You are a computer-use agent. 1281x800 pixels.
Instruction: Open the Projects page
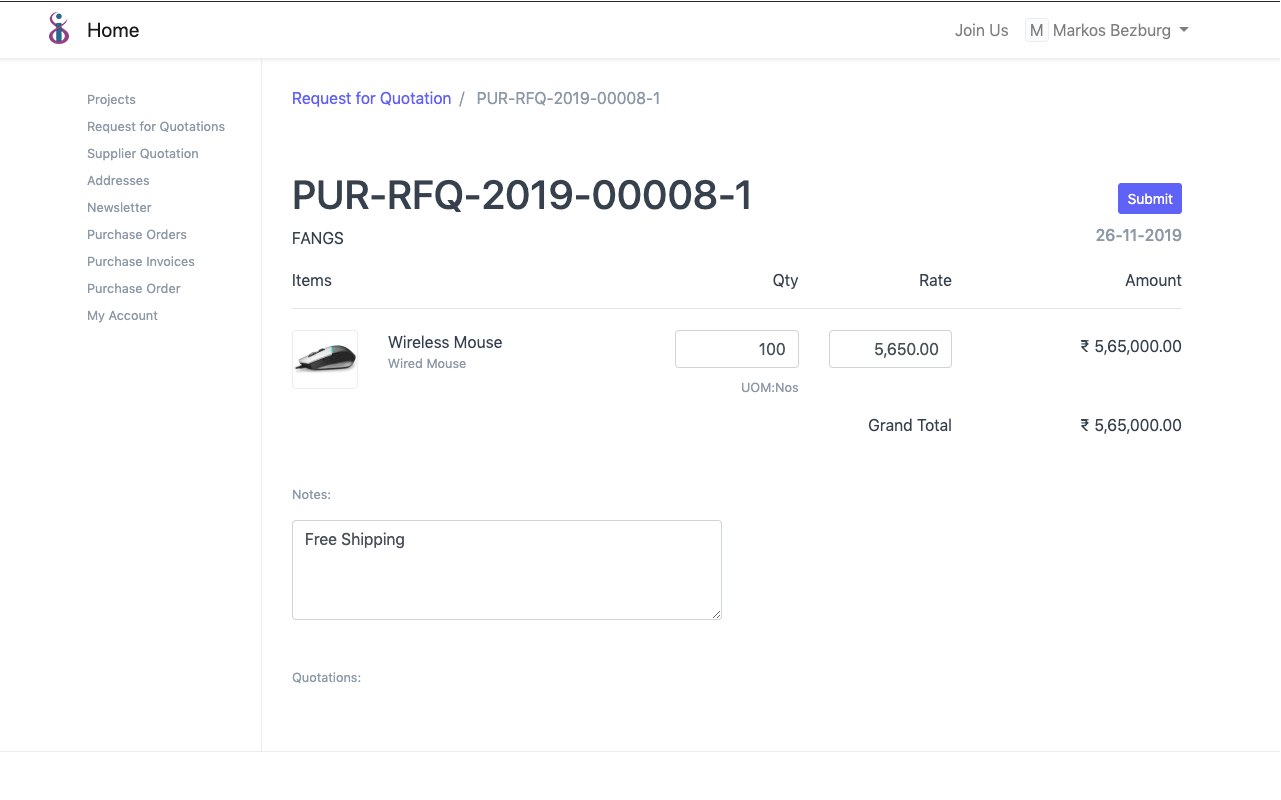[110, 99]
